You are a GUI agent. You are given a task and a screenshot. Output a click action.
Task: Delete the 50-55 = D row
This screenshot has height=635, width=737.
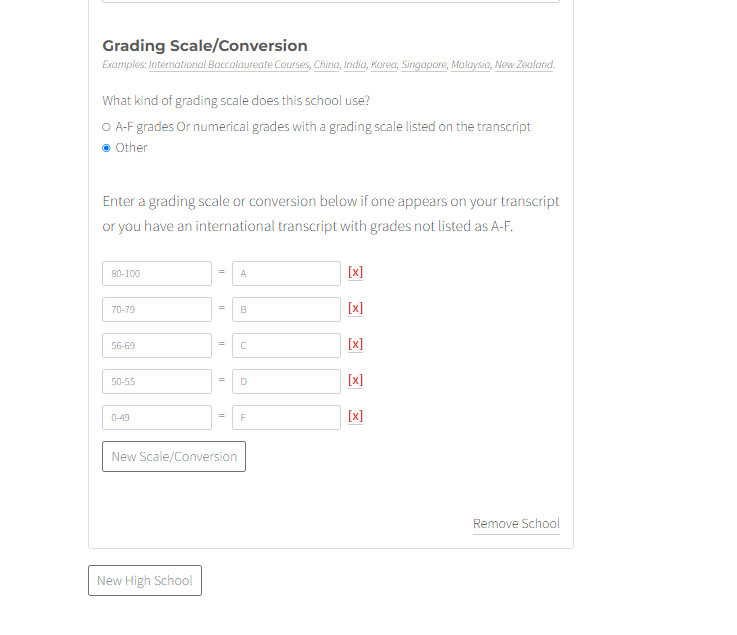355,380
